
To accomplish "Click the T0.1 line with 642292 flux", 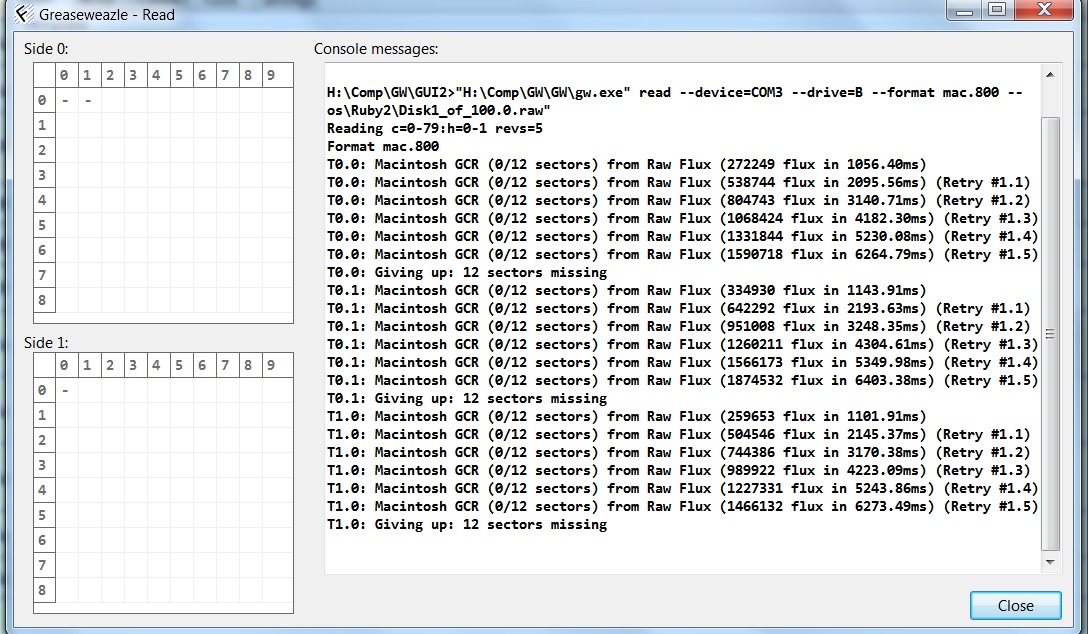I will pos(679,309).
